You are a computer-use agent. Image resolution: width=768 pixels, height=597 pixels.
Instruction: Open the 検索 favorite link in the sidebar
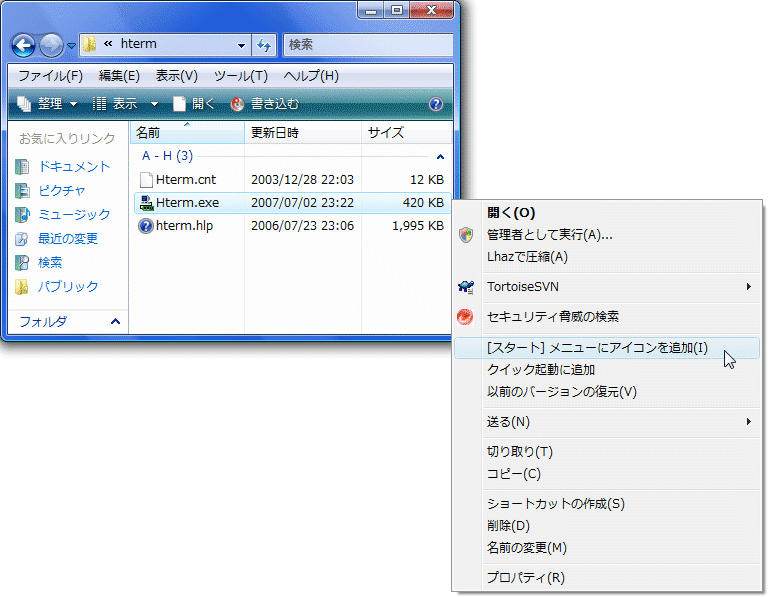point(50,263)
